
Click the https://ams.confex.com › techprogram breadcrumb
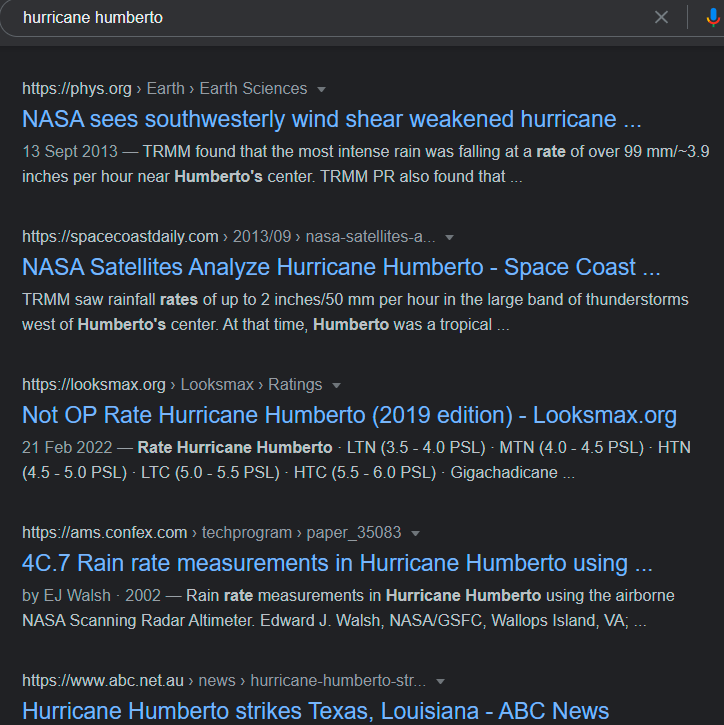pyautogui.click(x=212, y=532)
